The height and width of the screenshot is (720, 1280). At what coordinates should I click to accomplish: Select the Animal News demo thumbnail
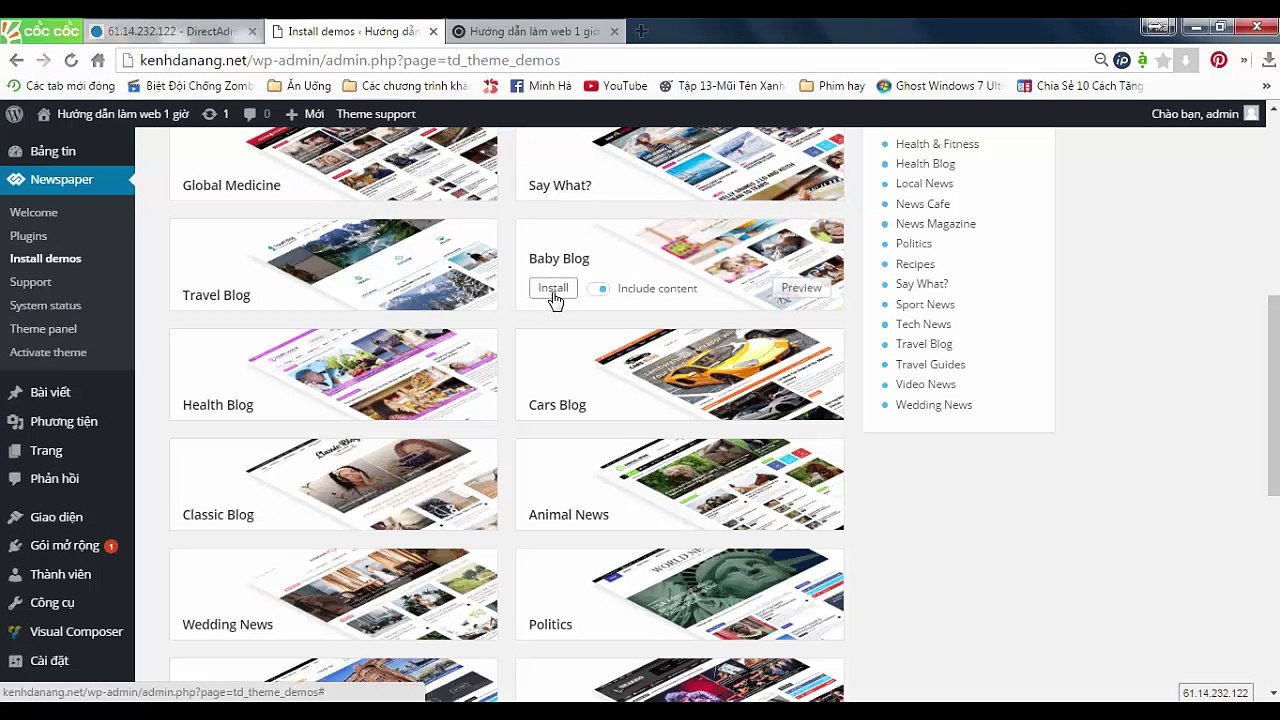click(680, 484)
